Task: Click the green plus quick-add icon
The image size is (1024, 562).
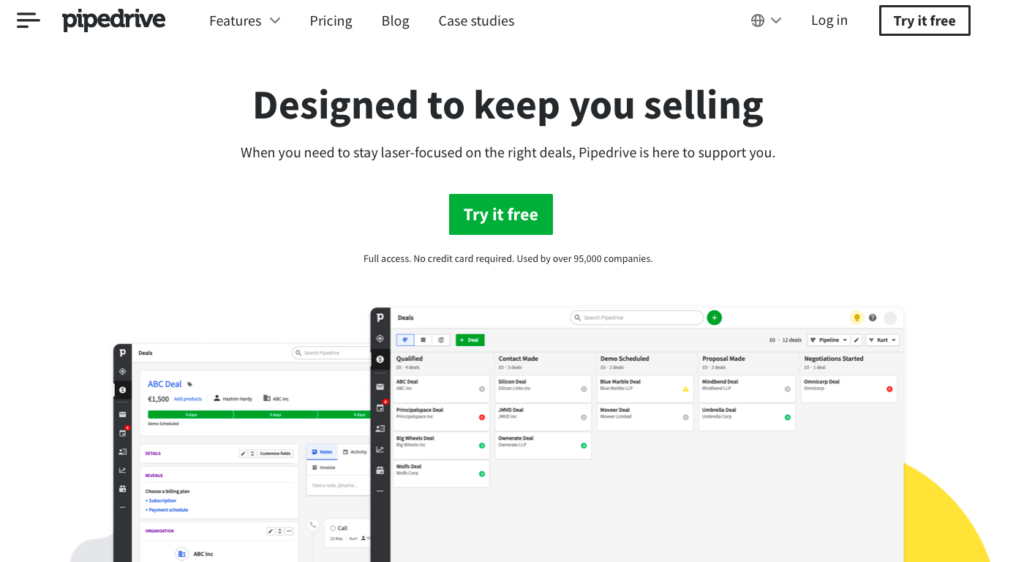Action: (x=714, y=318)
